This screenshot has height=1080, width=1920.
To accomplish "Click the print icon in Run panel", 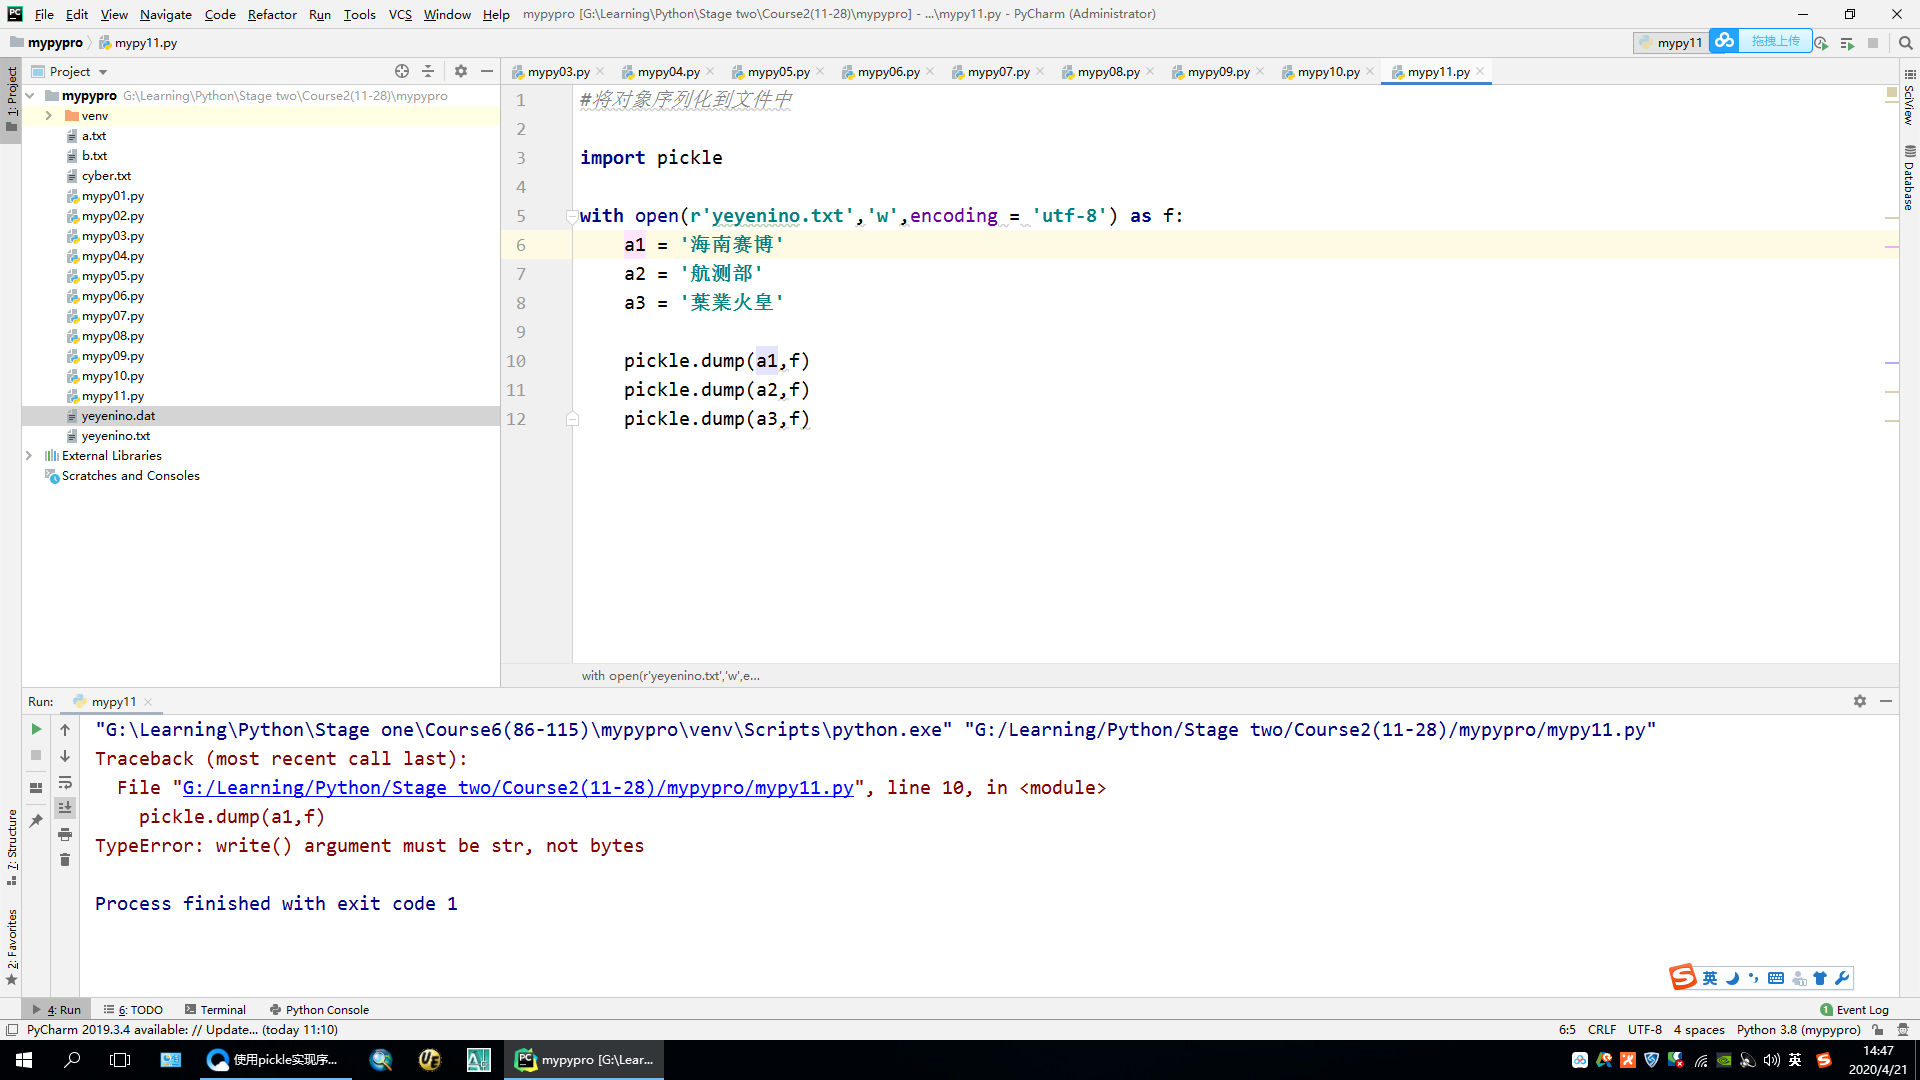I will click(x=65, y=834).
